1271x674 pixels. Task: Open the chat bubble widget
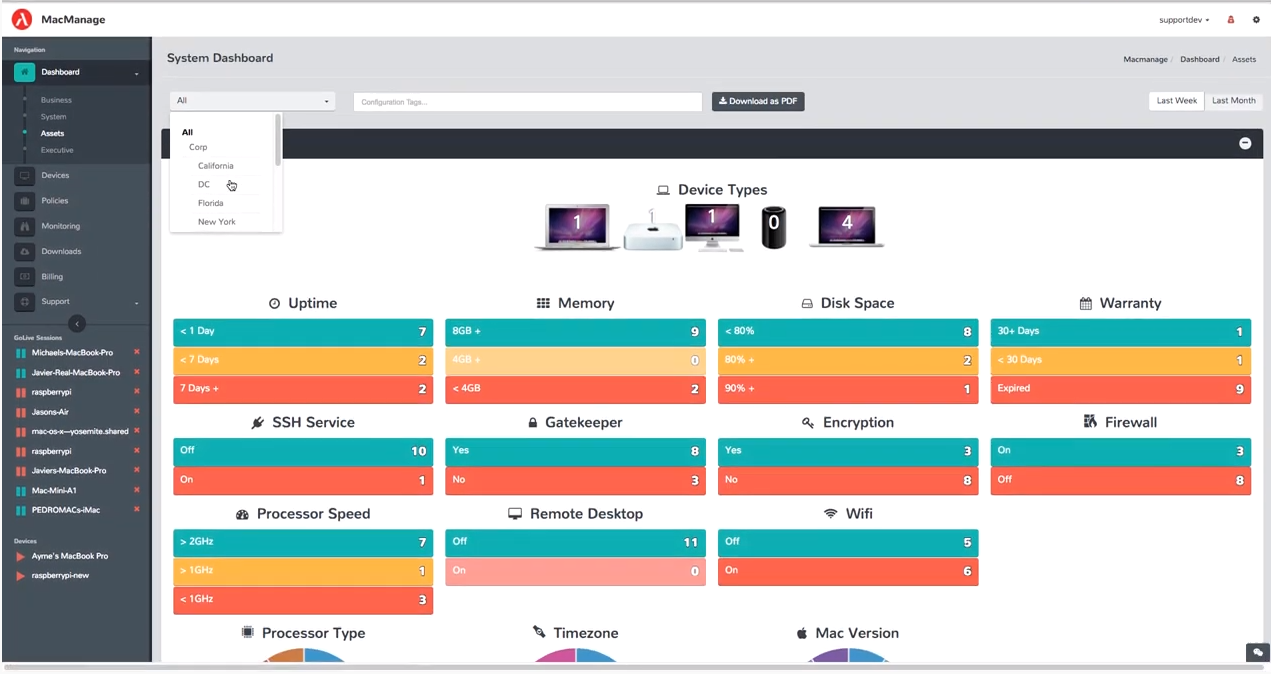(1258, 652)
